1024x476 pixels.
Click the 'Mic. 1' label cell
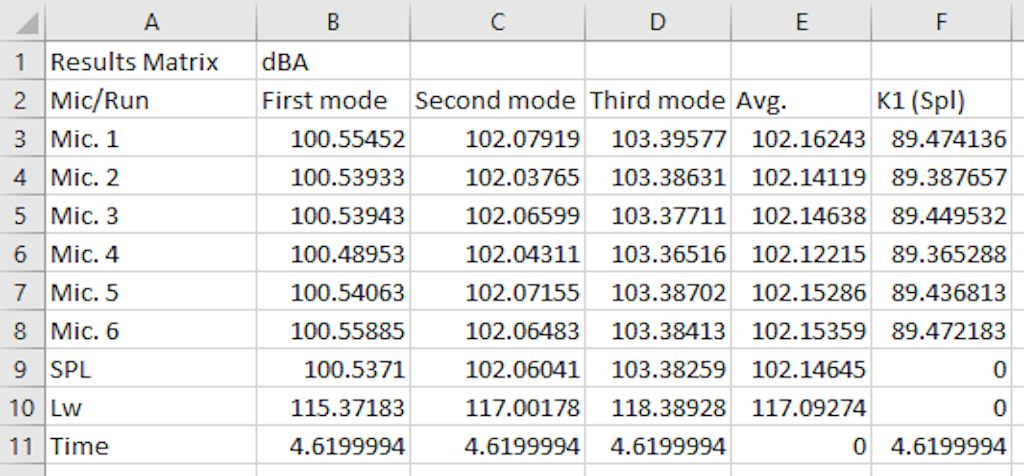pos(151,139)
